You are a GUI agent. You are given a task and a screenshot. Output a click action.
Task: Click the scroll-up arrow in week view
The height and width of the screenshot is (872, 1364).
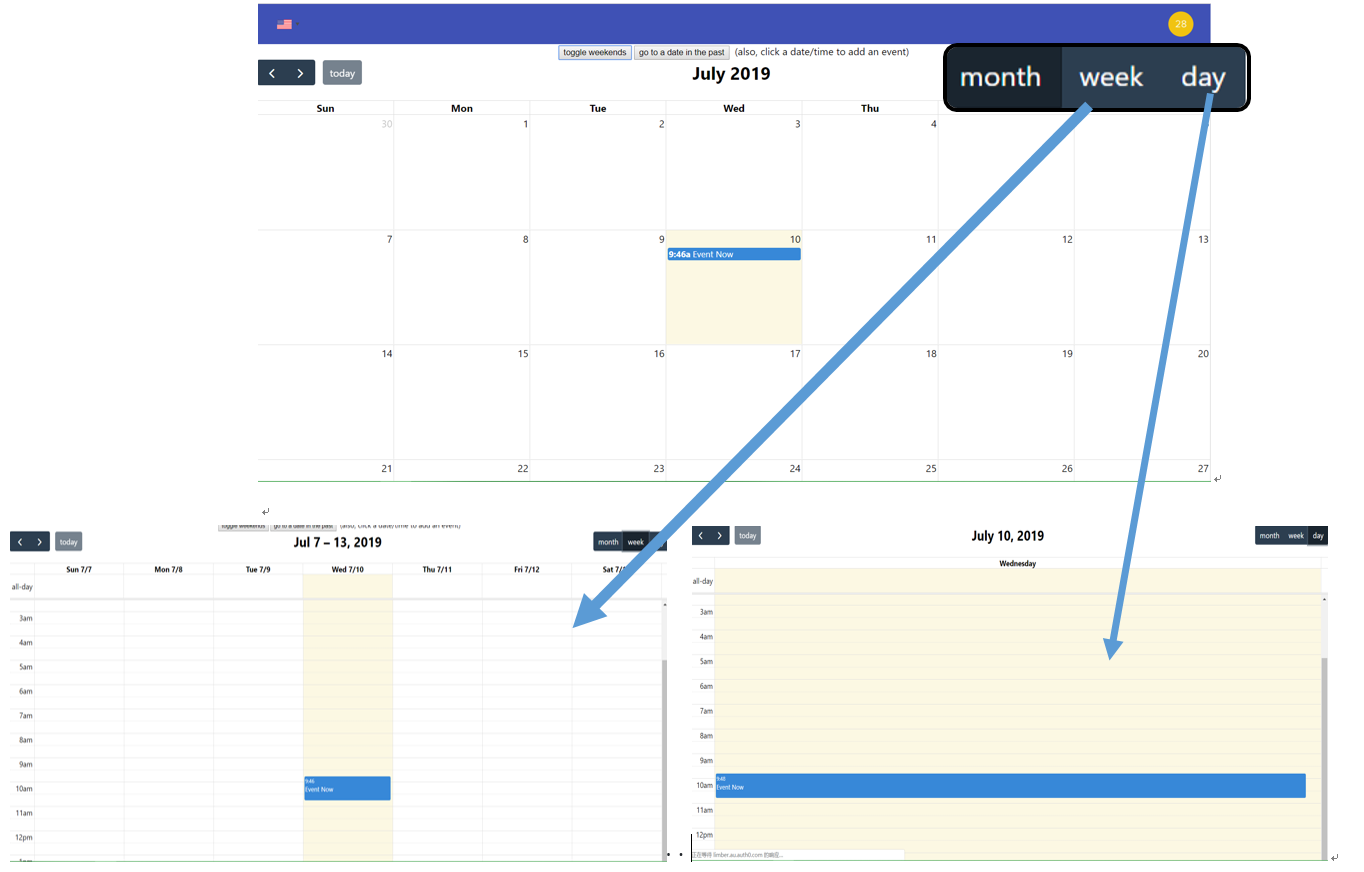(x=665, y=605)
